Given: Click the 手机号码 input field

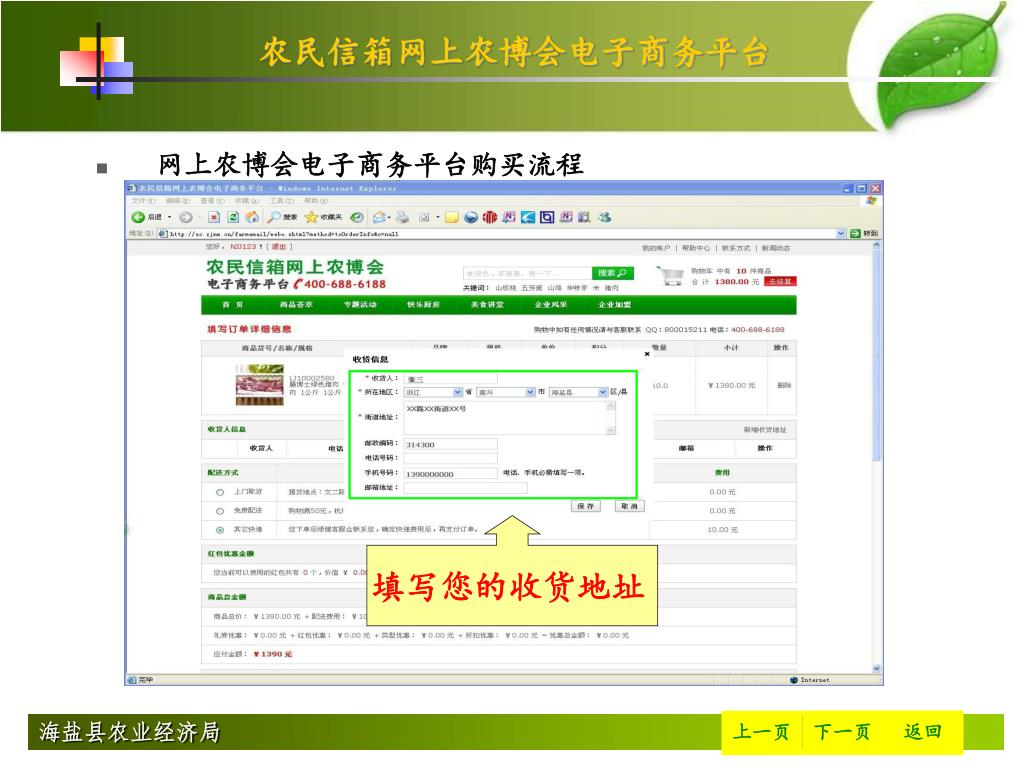Looking at the screenshot, I should click(451, 473).
